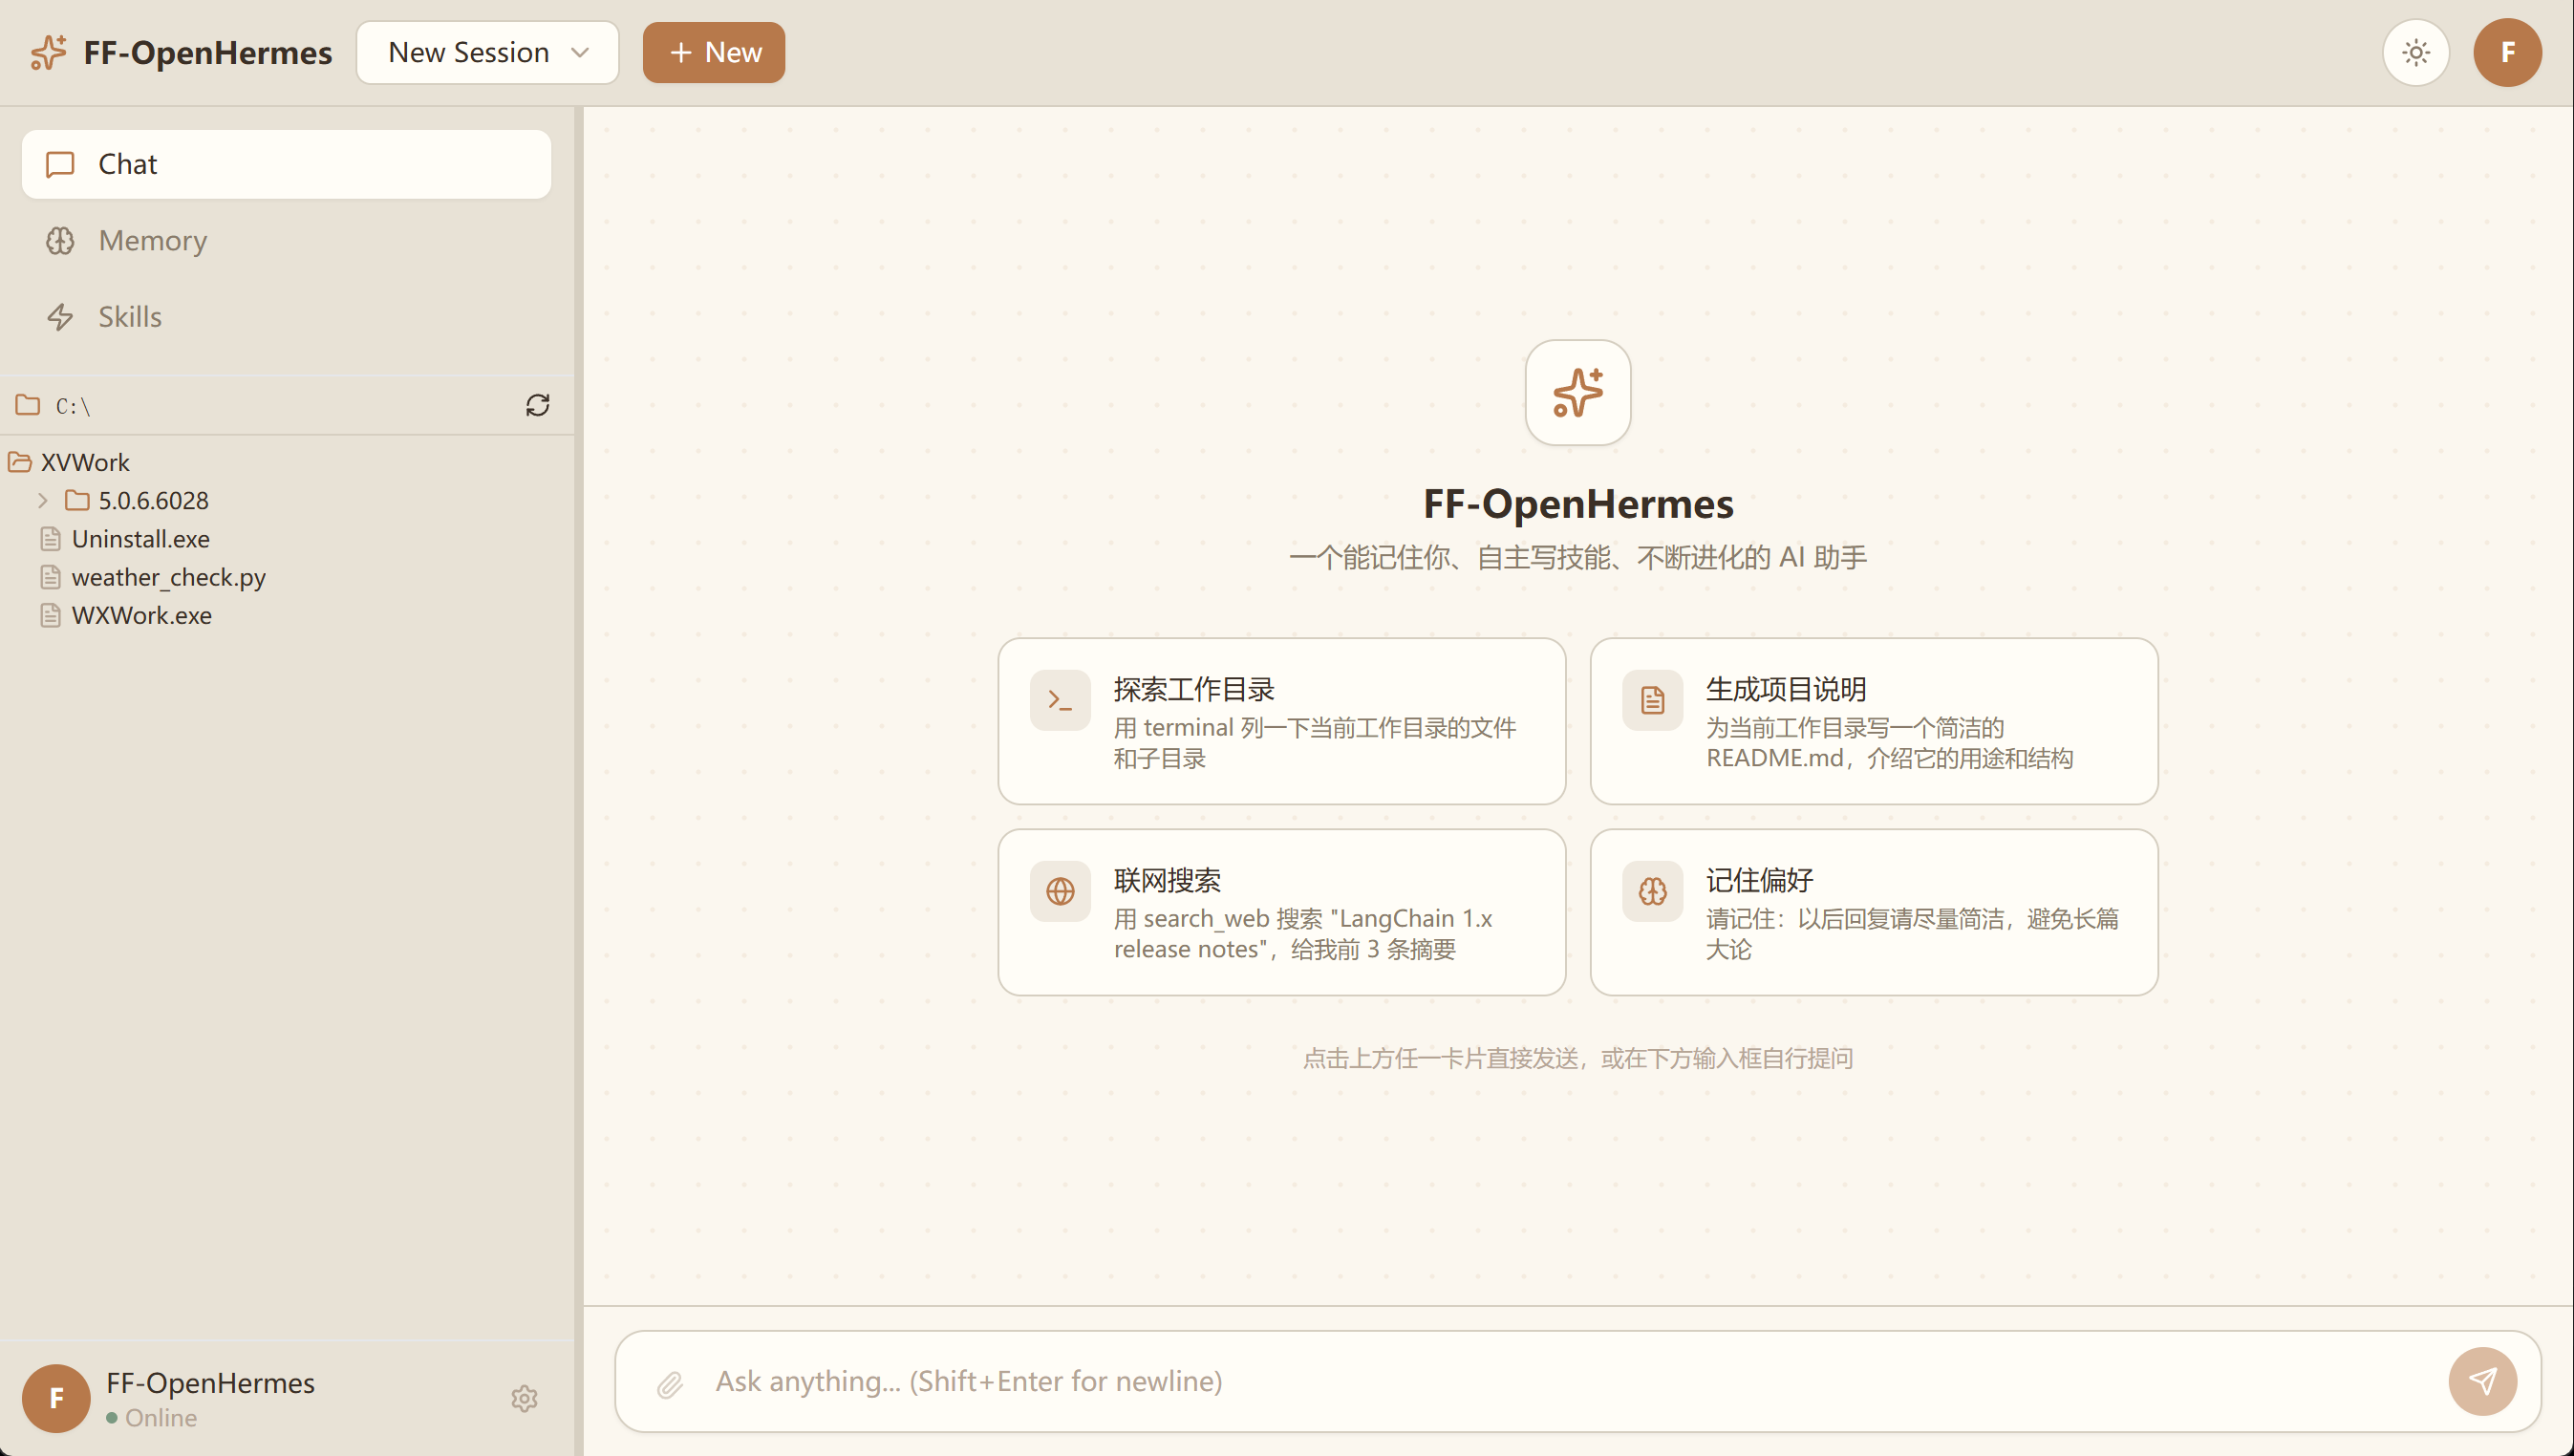Click the FF-OpenHermes title in header
This screenshot has height=1456, width=2574.
[x=208, y=52]
